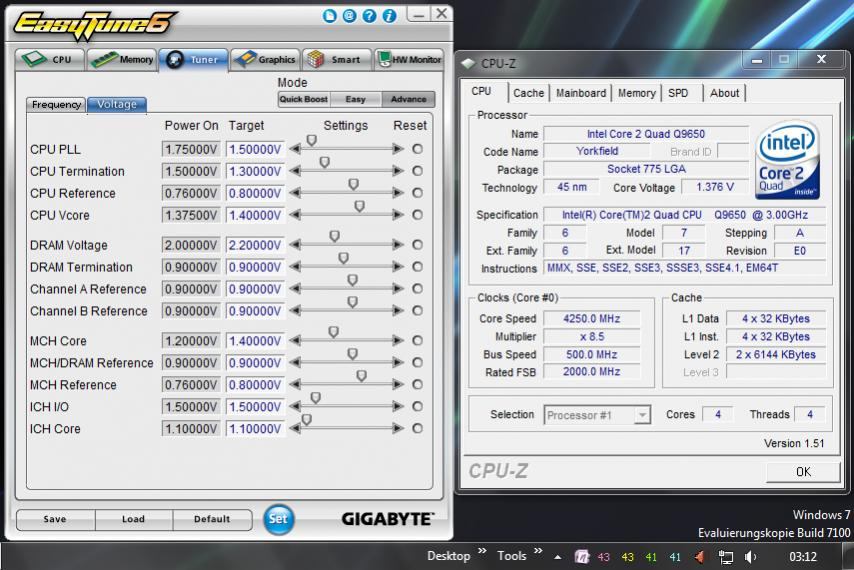Click the first blue header icon in EasyTune6
This screenshot has height=570, width=854.
(x=330, y=16)
